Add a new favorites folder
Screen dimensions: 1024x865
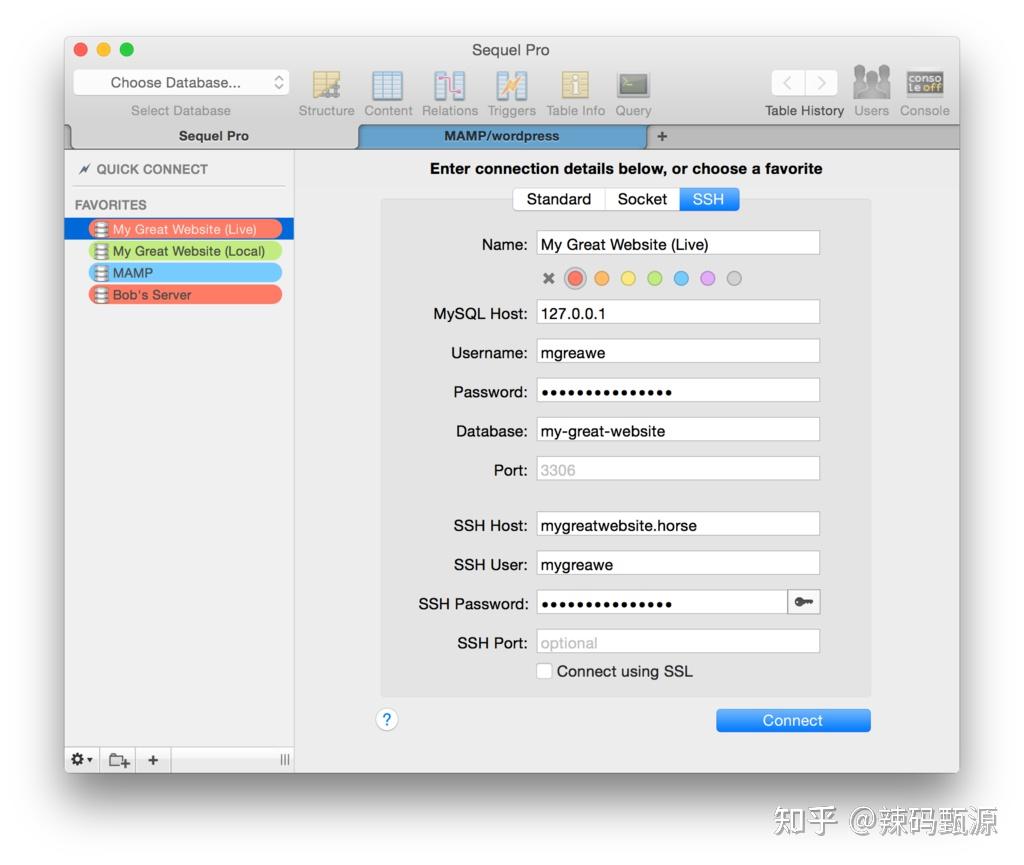[x=118, y=759]
